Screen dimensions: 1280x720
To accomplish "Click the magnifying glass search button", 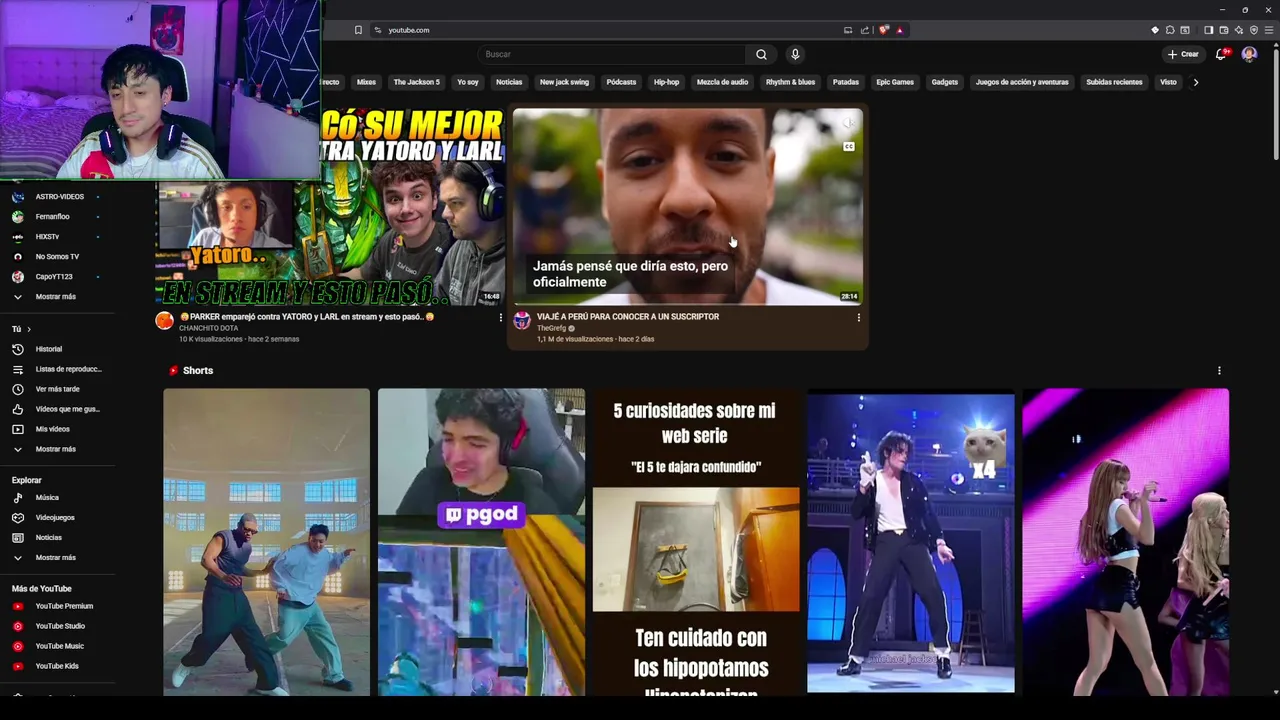I will (x=761, y=54).
